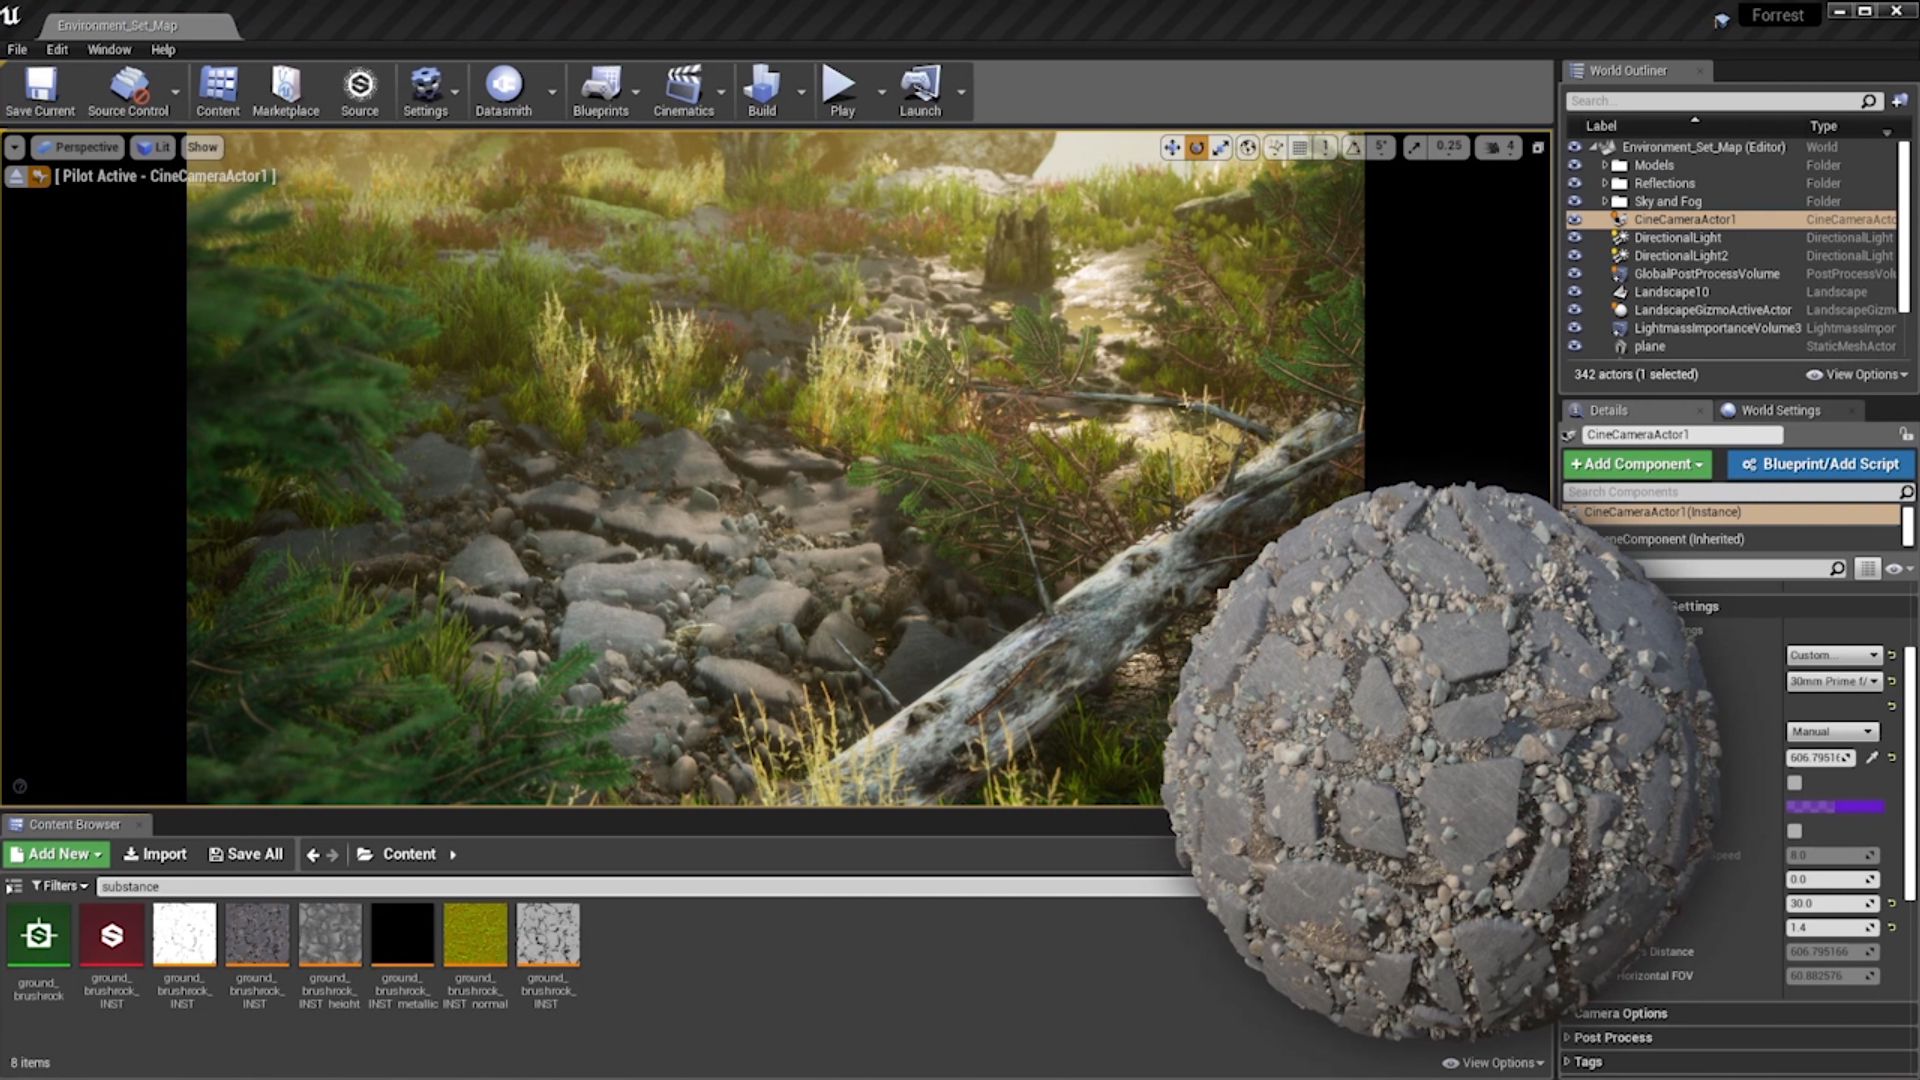The image size is (1920, 1080).
Task: Click the purple color swatch in Details
Action: 1834,806
